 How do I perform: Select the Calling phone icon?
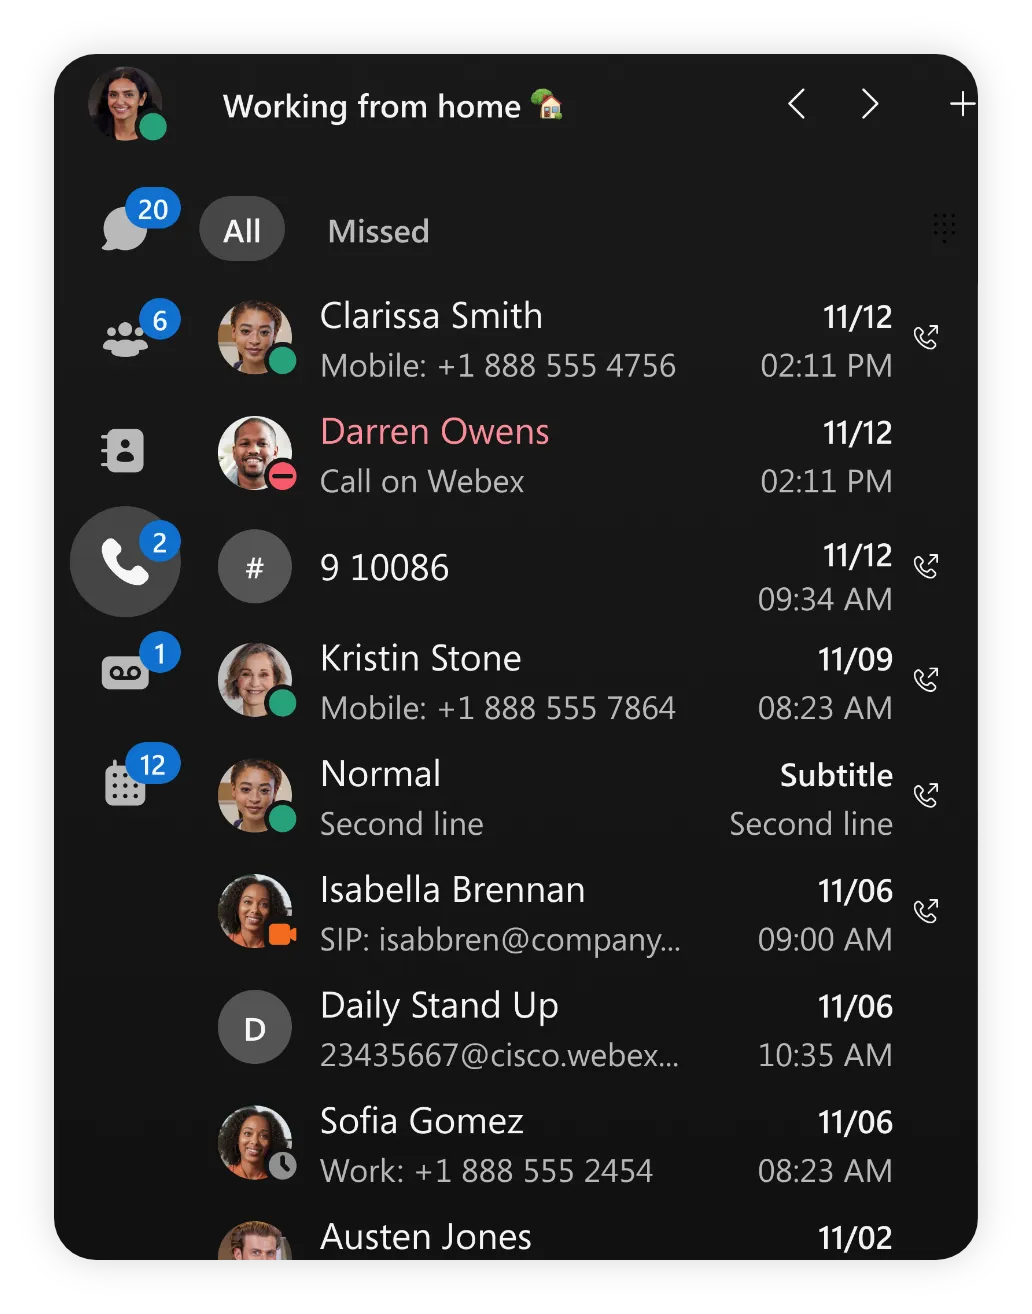(125, 563)
